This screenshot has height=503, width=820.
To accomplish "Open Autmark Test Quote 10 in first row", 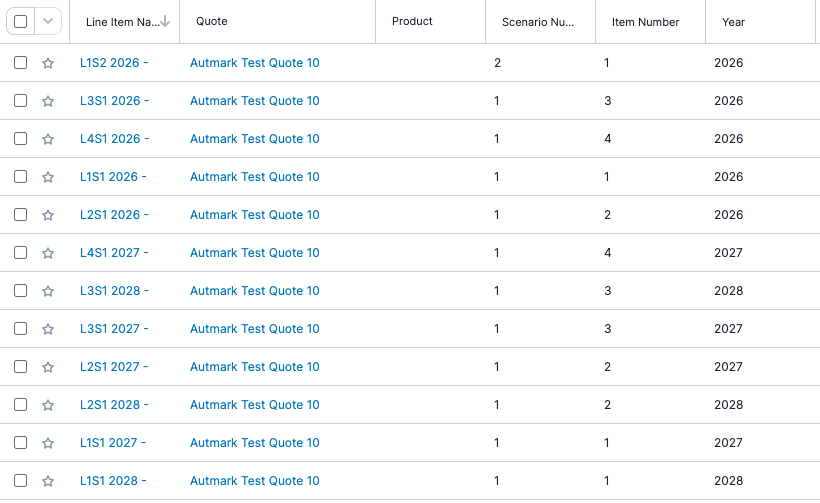I will point(254,63).
